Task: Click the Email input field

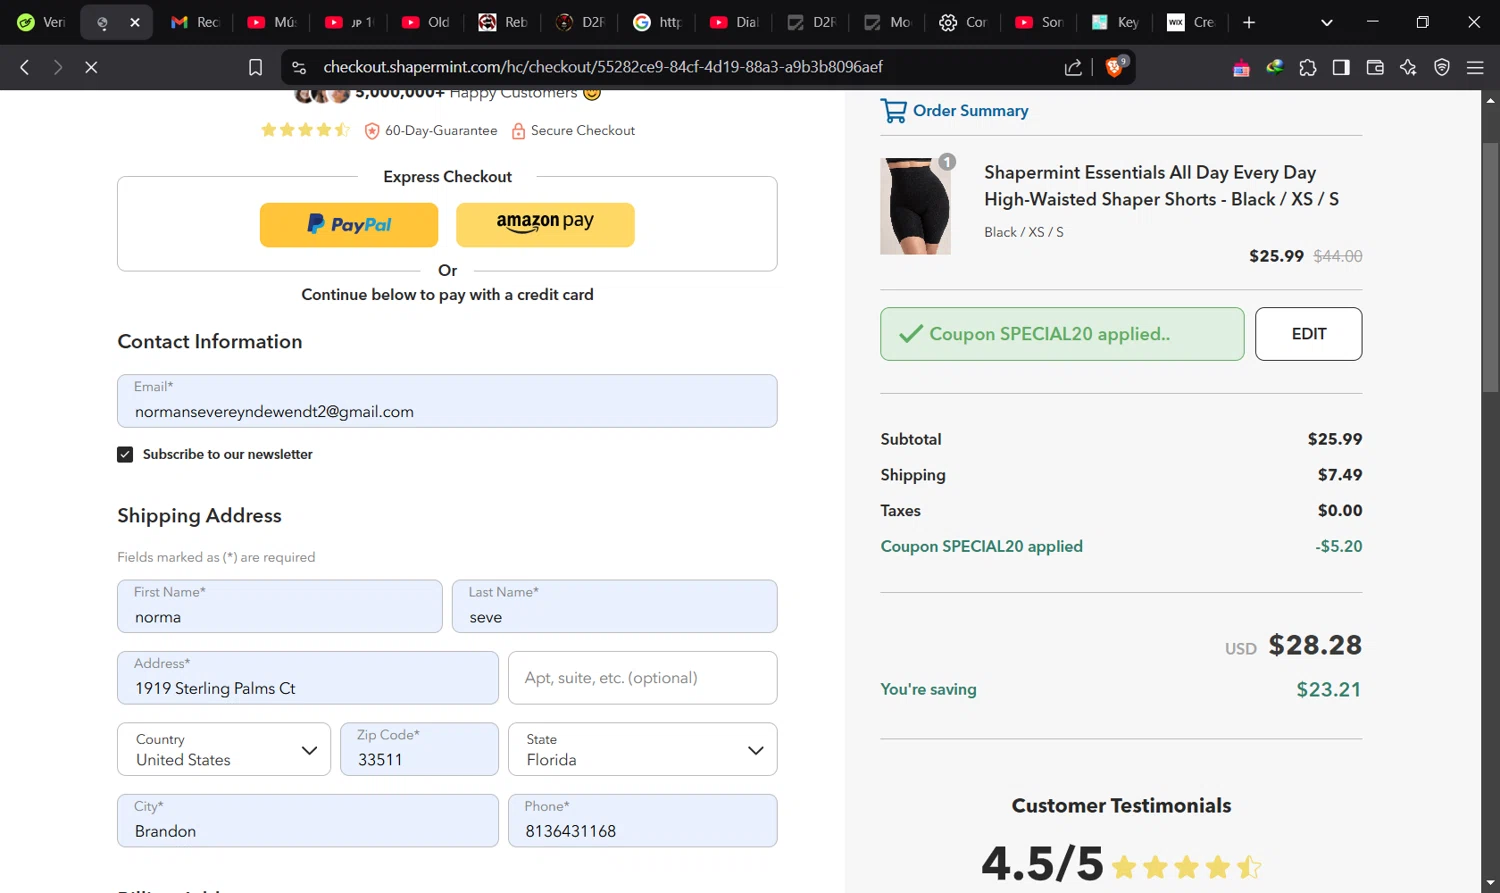Action: 447,401
